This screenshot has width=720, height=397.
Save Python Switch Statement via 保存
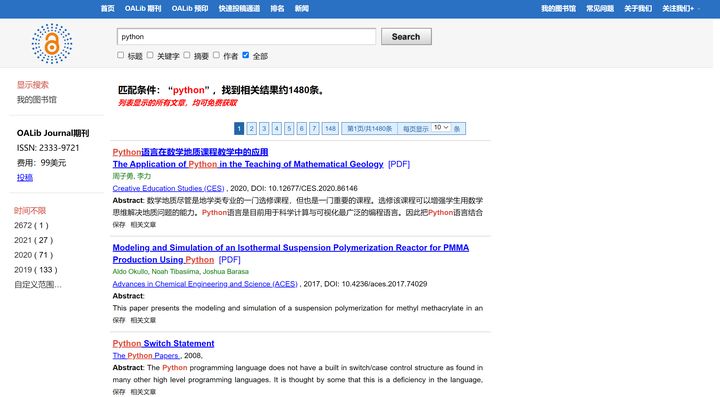[x=118, y=391]
